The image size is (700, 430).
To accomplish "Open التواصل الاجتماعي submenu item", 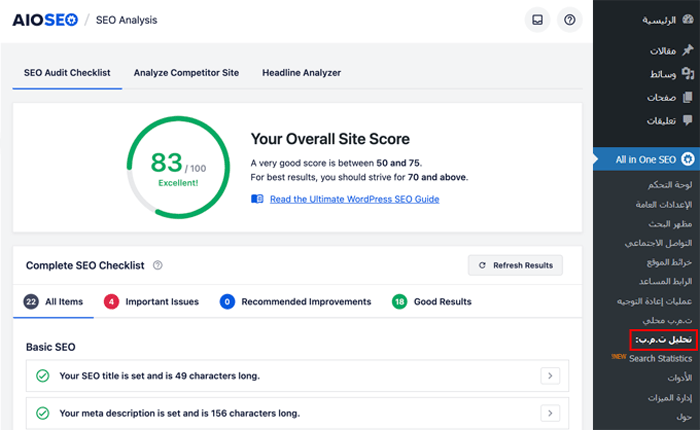I will coord(658,243).
